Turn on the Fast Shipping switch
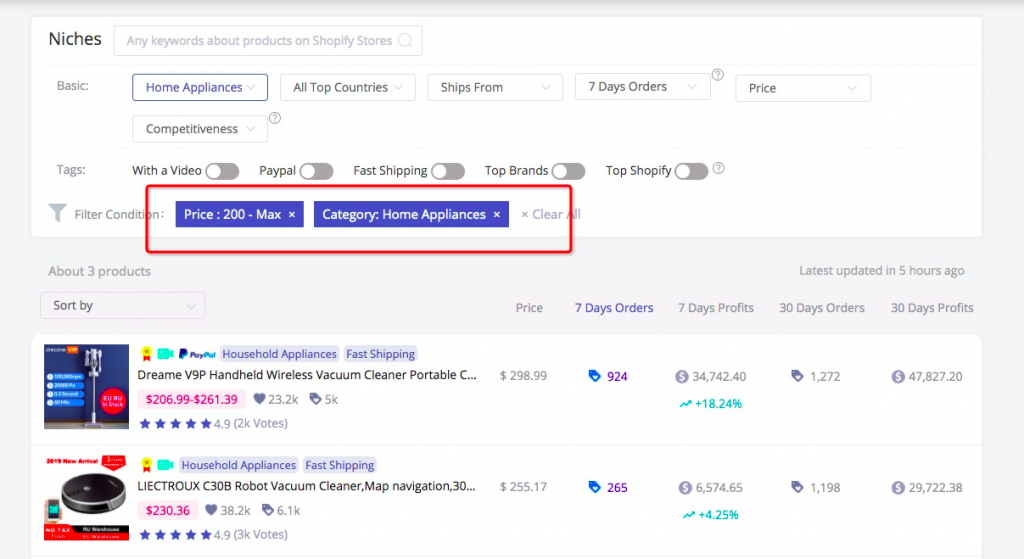1024x559 pixels. click(448, 171)
